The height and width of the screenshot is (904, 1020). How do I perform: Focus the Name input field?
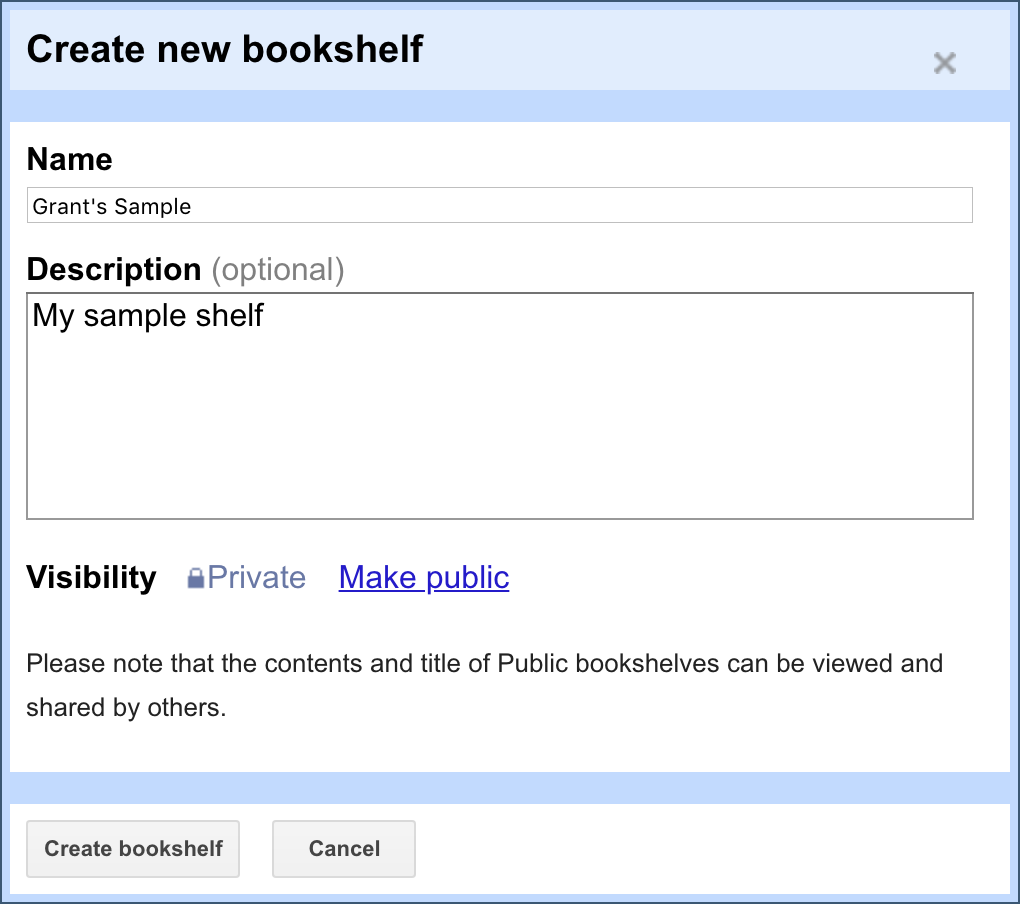pyautogui.click(x=500, y=205)
